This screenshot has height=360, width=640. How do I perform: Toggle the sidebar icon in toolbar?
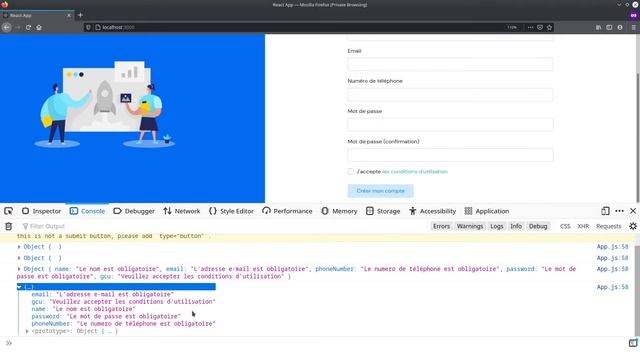(x=609, y=27)
